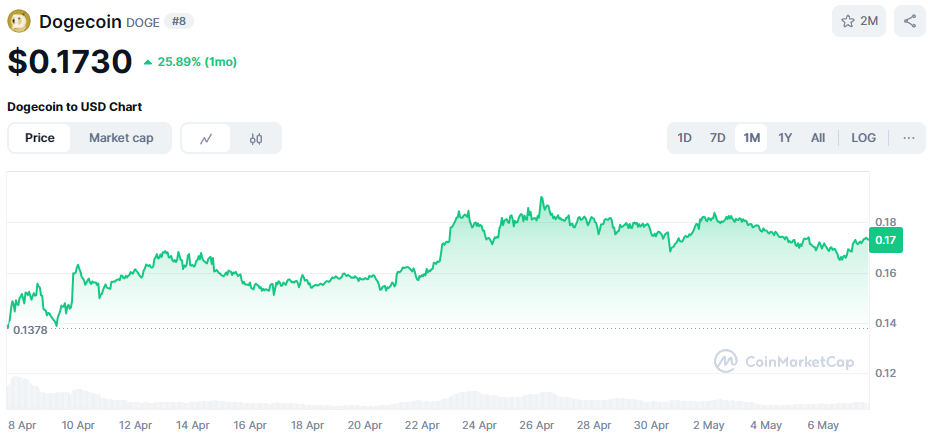Click the current price 0.17 label
928x434 pixels.
[x=885, y=239]
